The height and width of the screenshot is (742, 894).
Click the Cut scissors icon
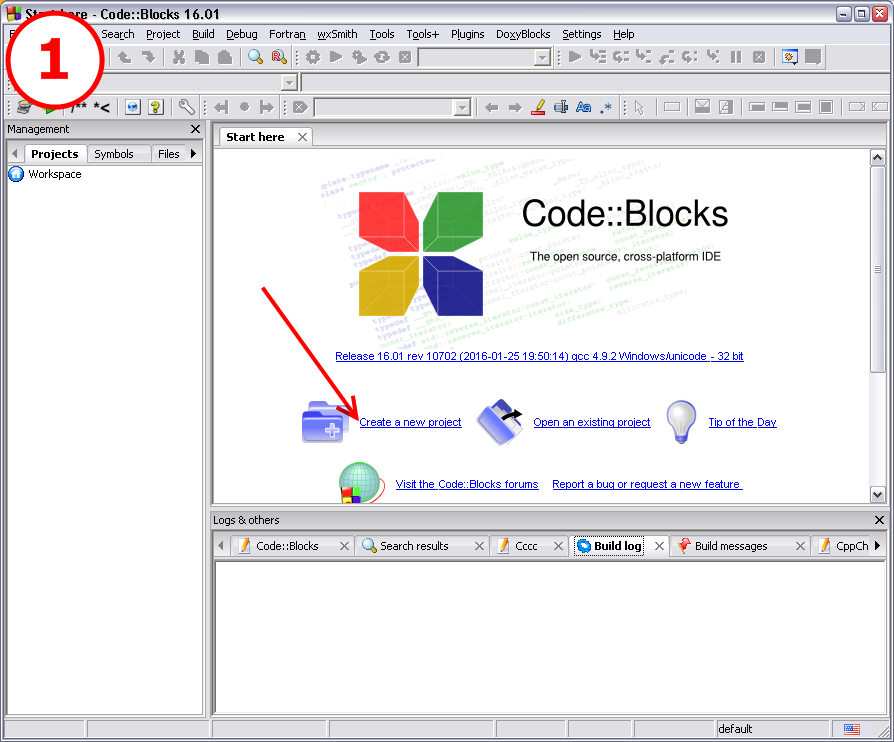pyautogui.click(x=179, y=57)
